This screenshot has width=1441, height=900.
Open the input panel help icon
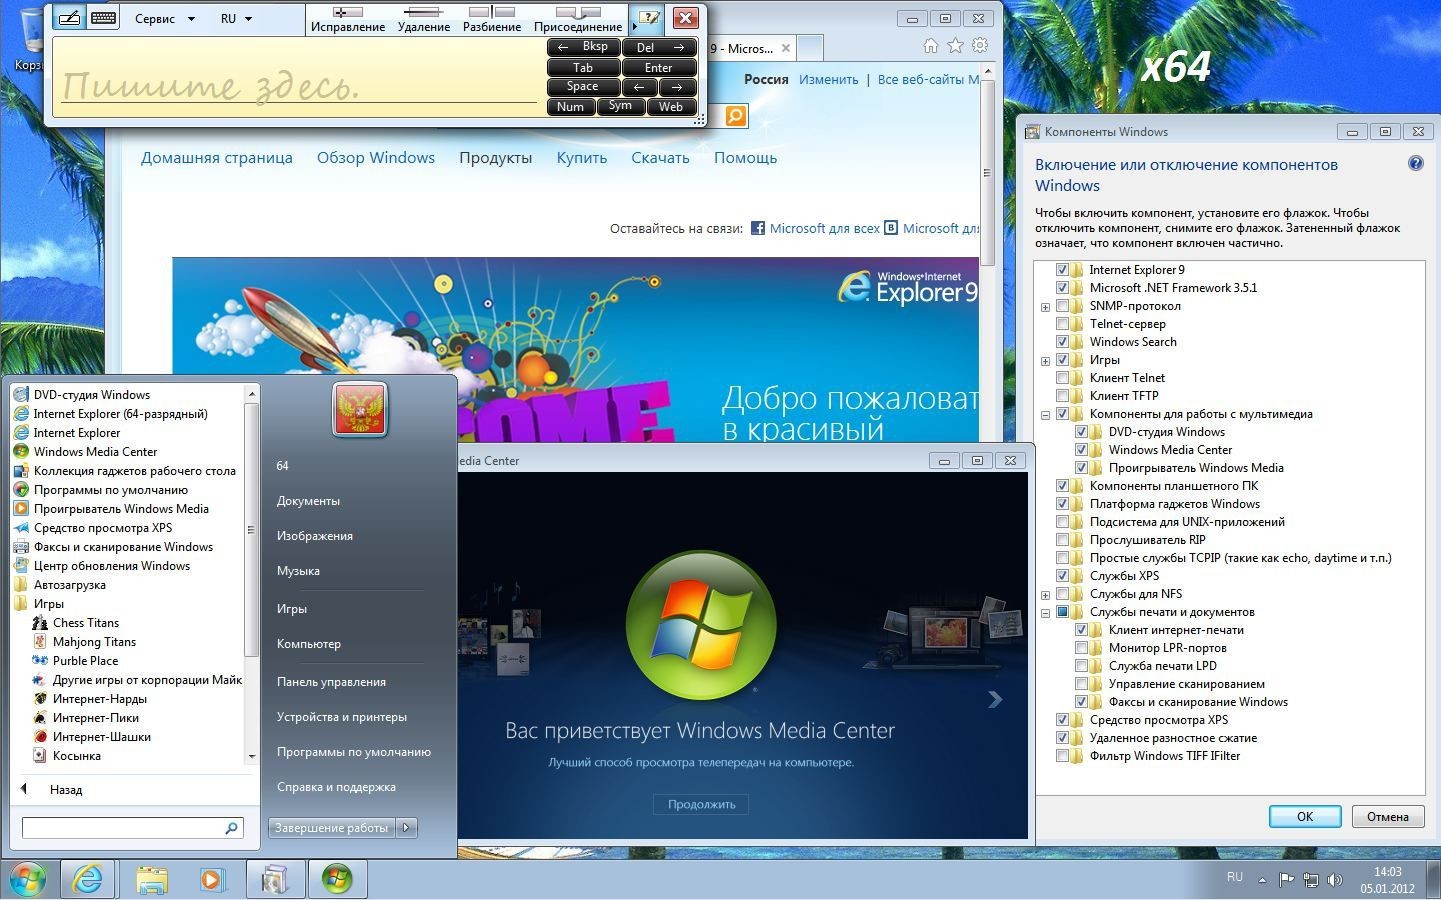pyautogui.click(x=649, y=18)
